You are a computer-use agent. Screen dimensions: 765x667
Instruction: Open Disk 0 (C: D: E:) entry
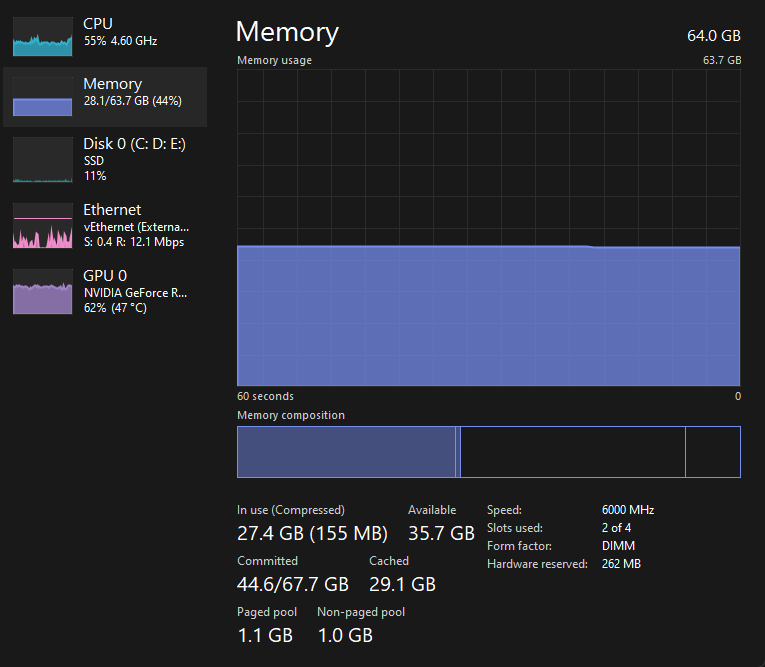pos(105,160)
